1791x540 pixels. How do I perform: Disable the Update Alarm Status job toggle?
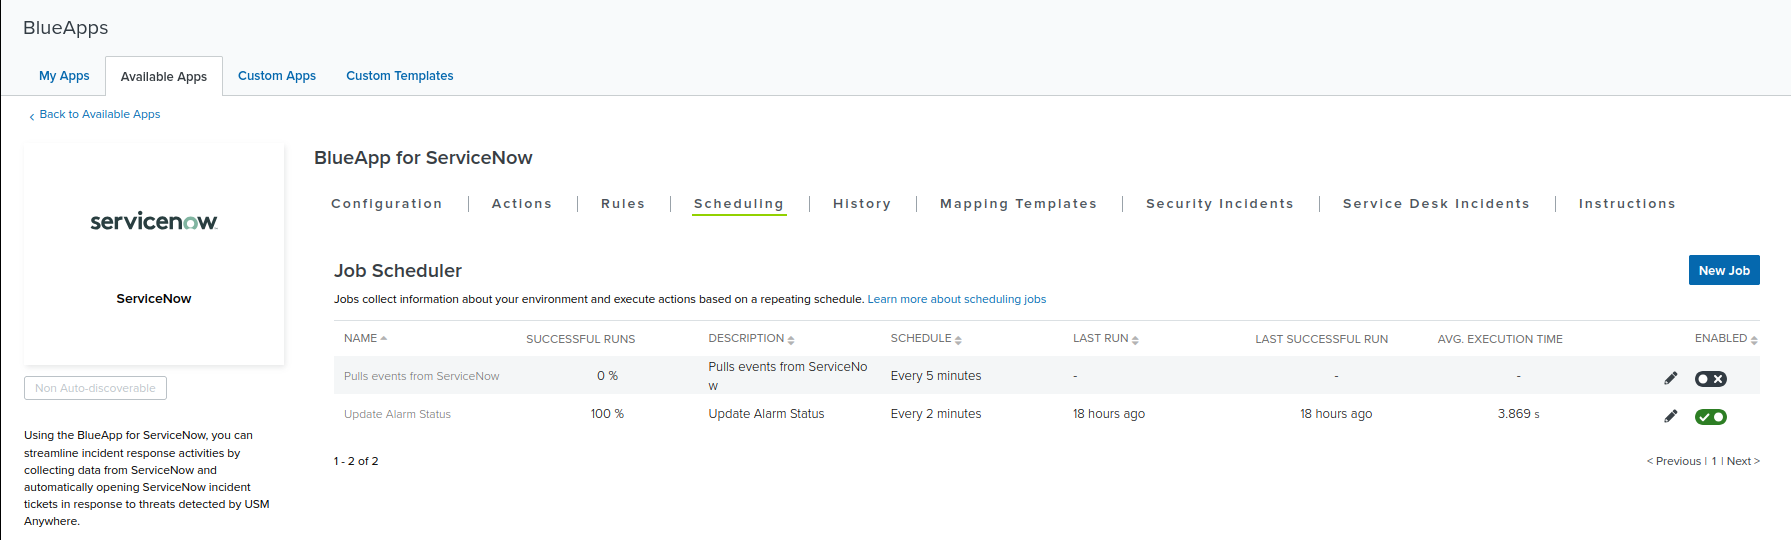1710,417
